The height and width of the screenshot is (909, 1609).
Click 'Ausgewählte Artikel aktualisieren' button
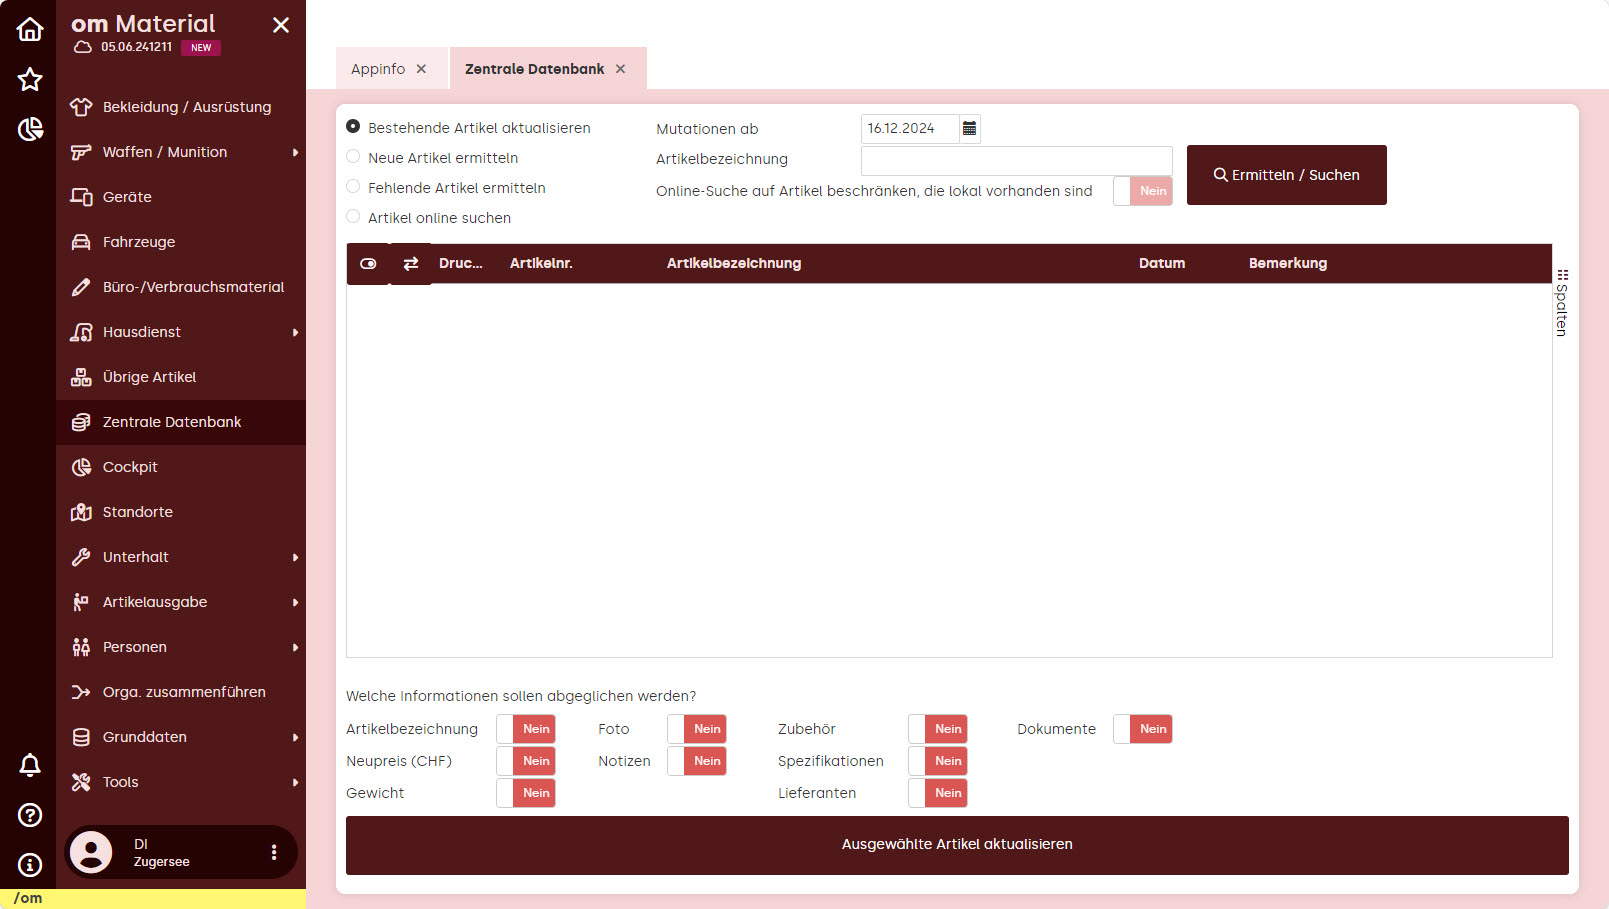[956, 845]
